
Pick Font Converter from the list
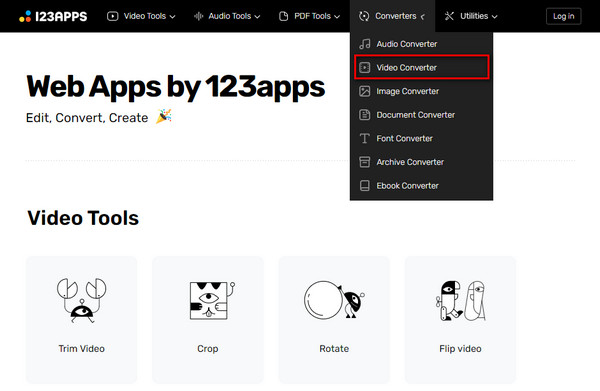coord(421,138)
